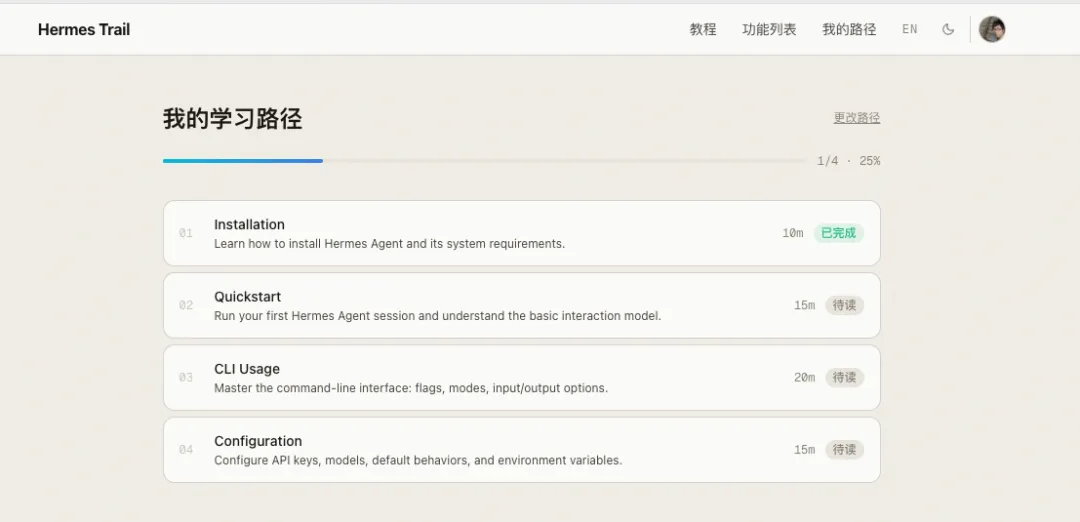Click description 'Learn how to install Hermes Agent'
The image size is (1080, 522).
(390, 244)
